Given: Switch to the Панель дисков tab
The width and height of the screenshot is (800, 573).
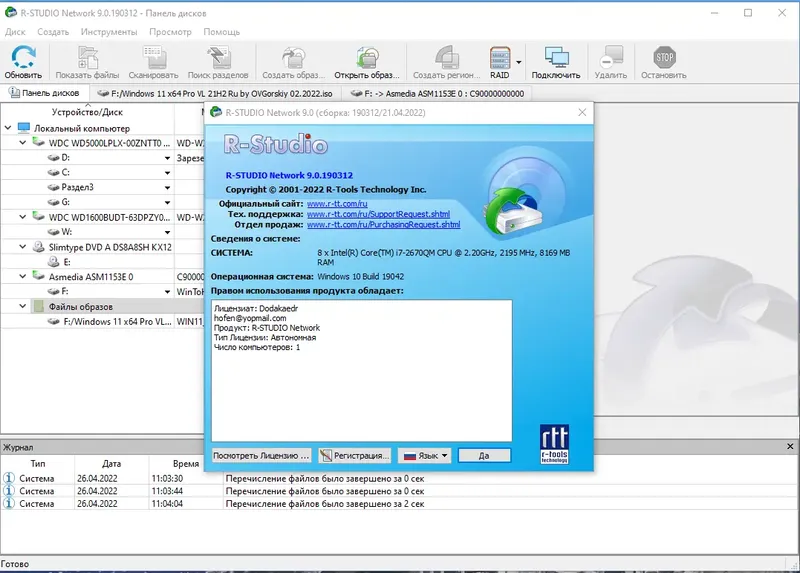Looking at the screenshot, I should (45, 93).
